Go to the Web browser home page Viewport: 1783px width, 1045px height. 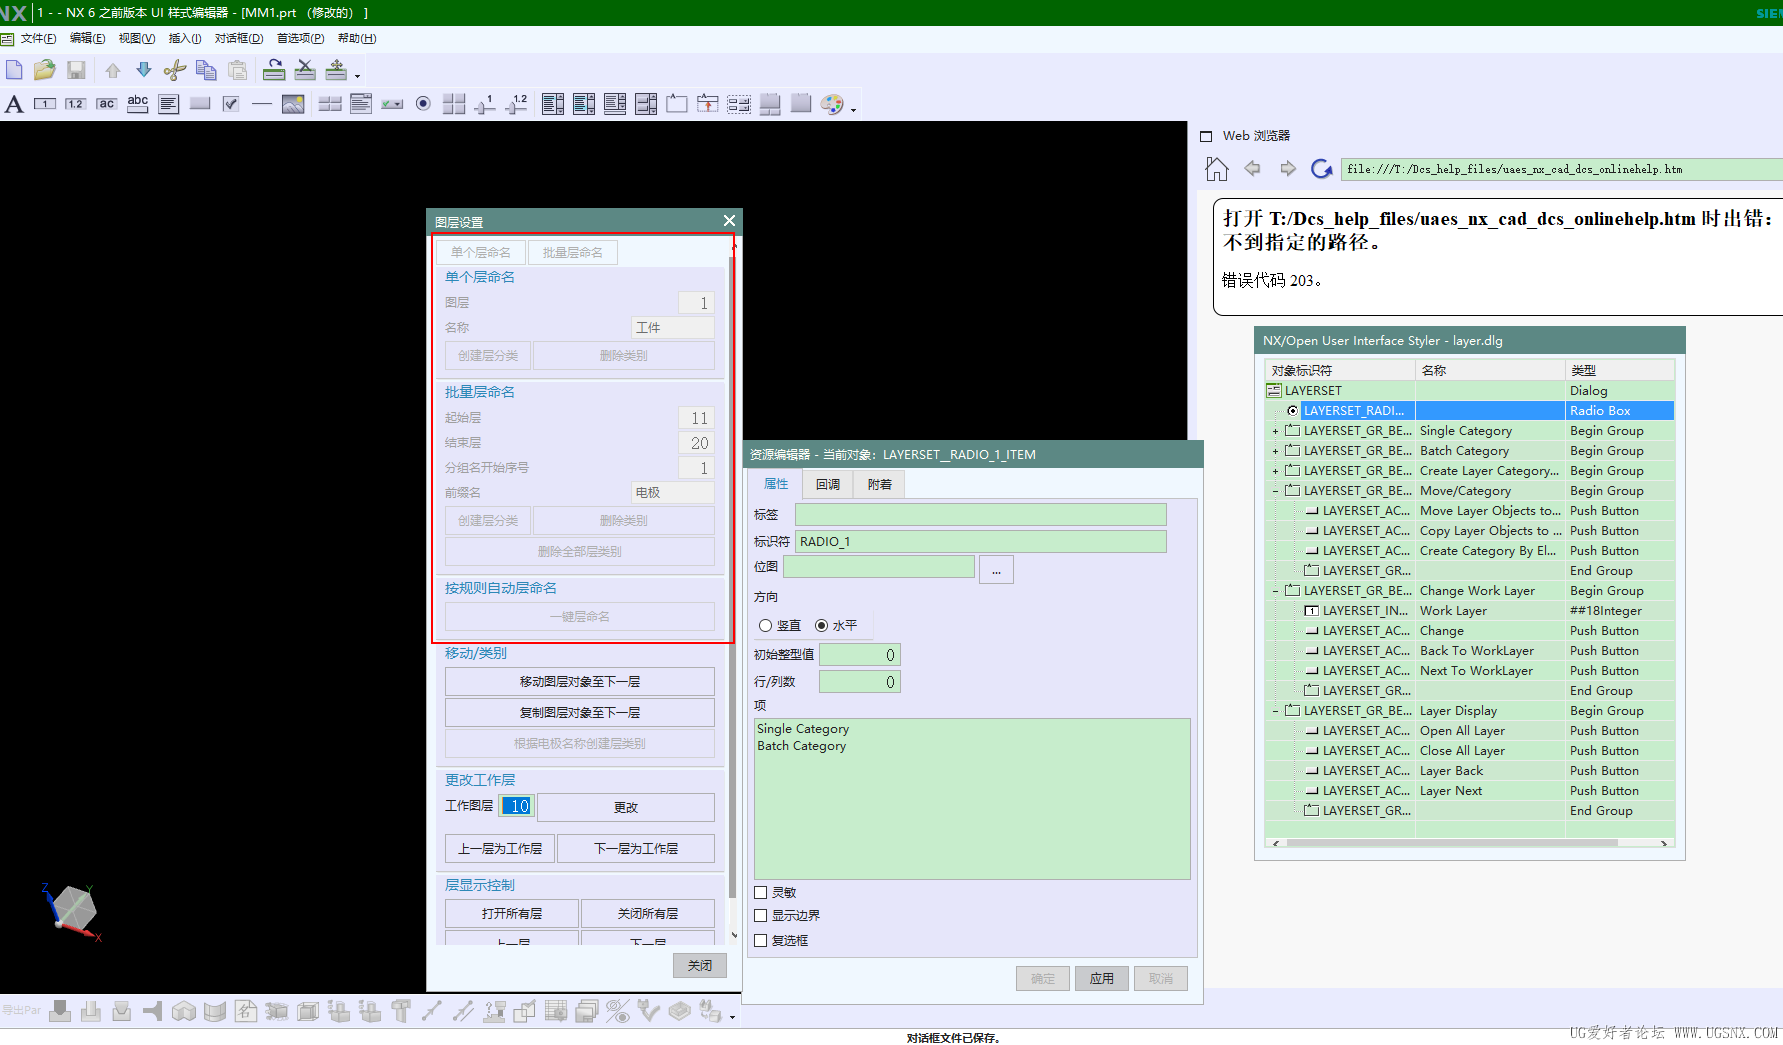[x=1216, y=169]
